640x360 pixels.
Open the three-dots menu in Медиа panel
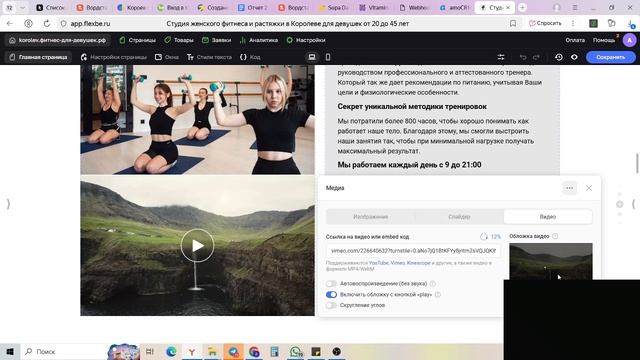[x=569, y=188]
